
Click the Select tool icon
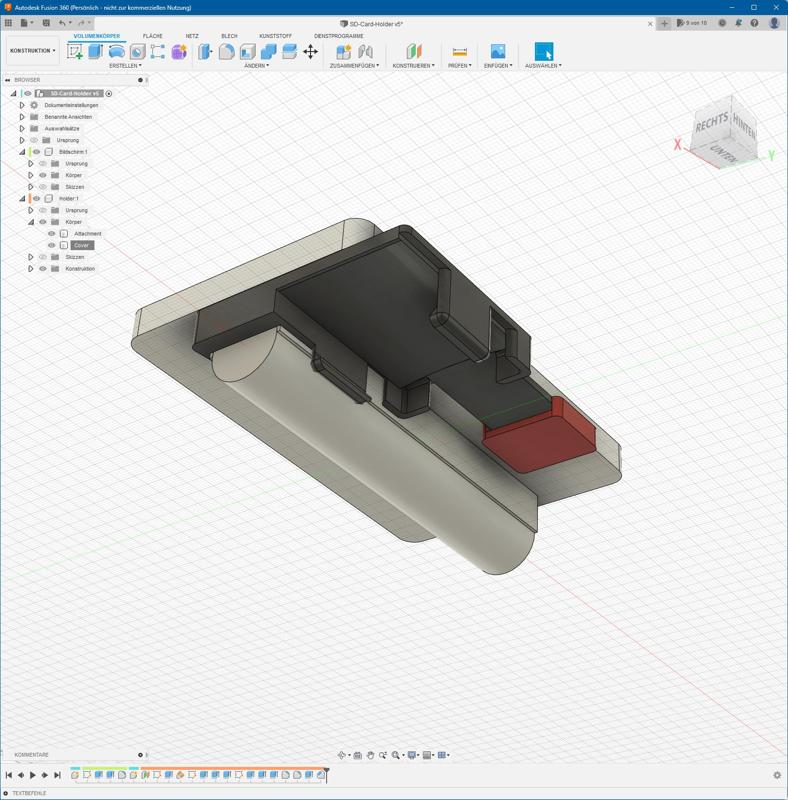544,52
